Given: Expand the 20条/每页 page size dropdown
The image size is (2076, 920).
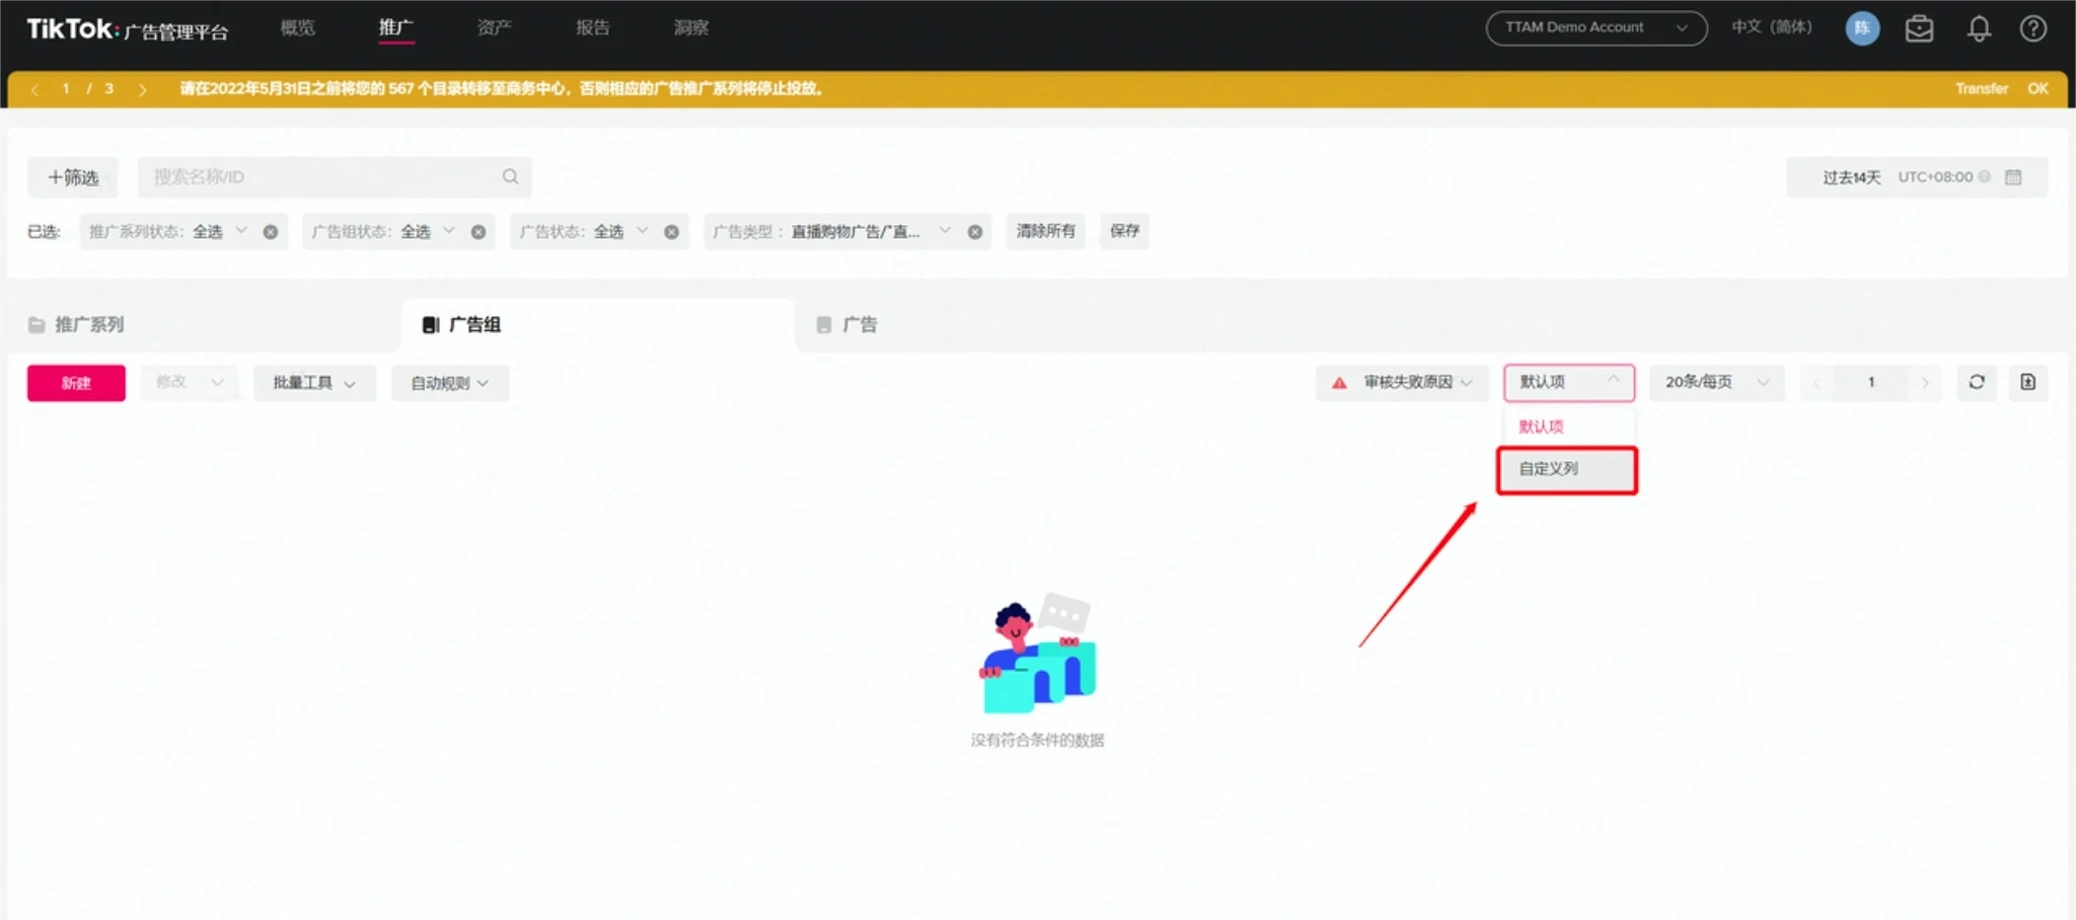Looking at the screenshot, I should click(x=1716, y=382).
